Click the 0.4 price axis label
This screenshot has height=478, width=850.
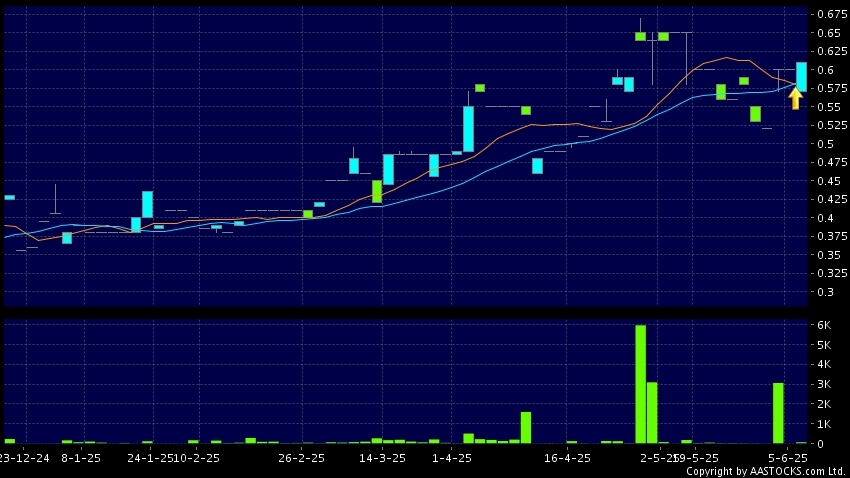826,218
